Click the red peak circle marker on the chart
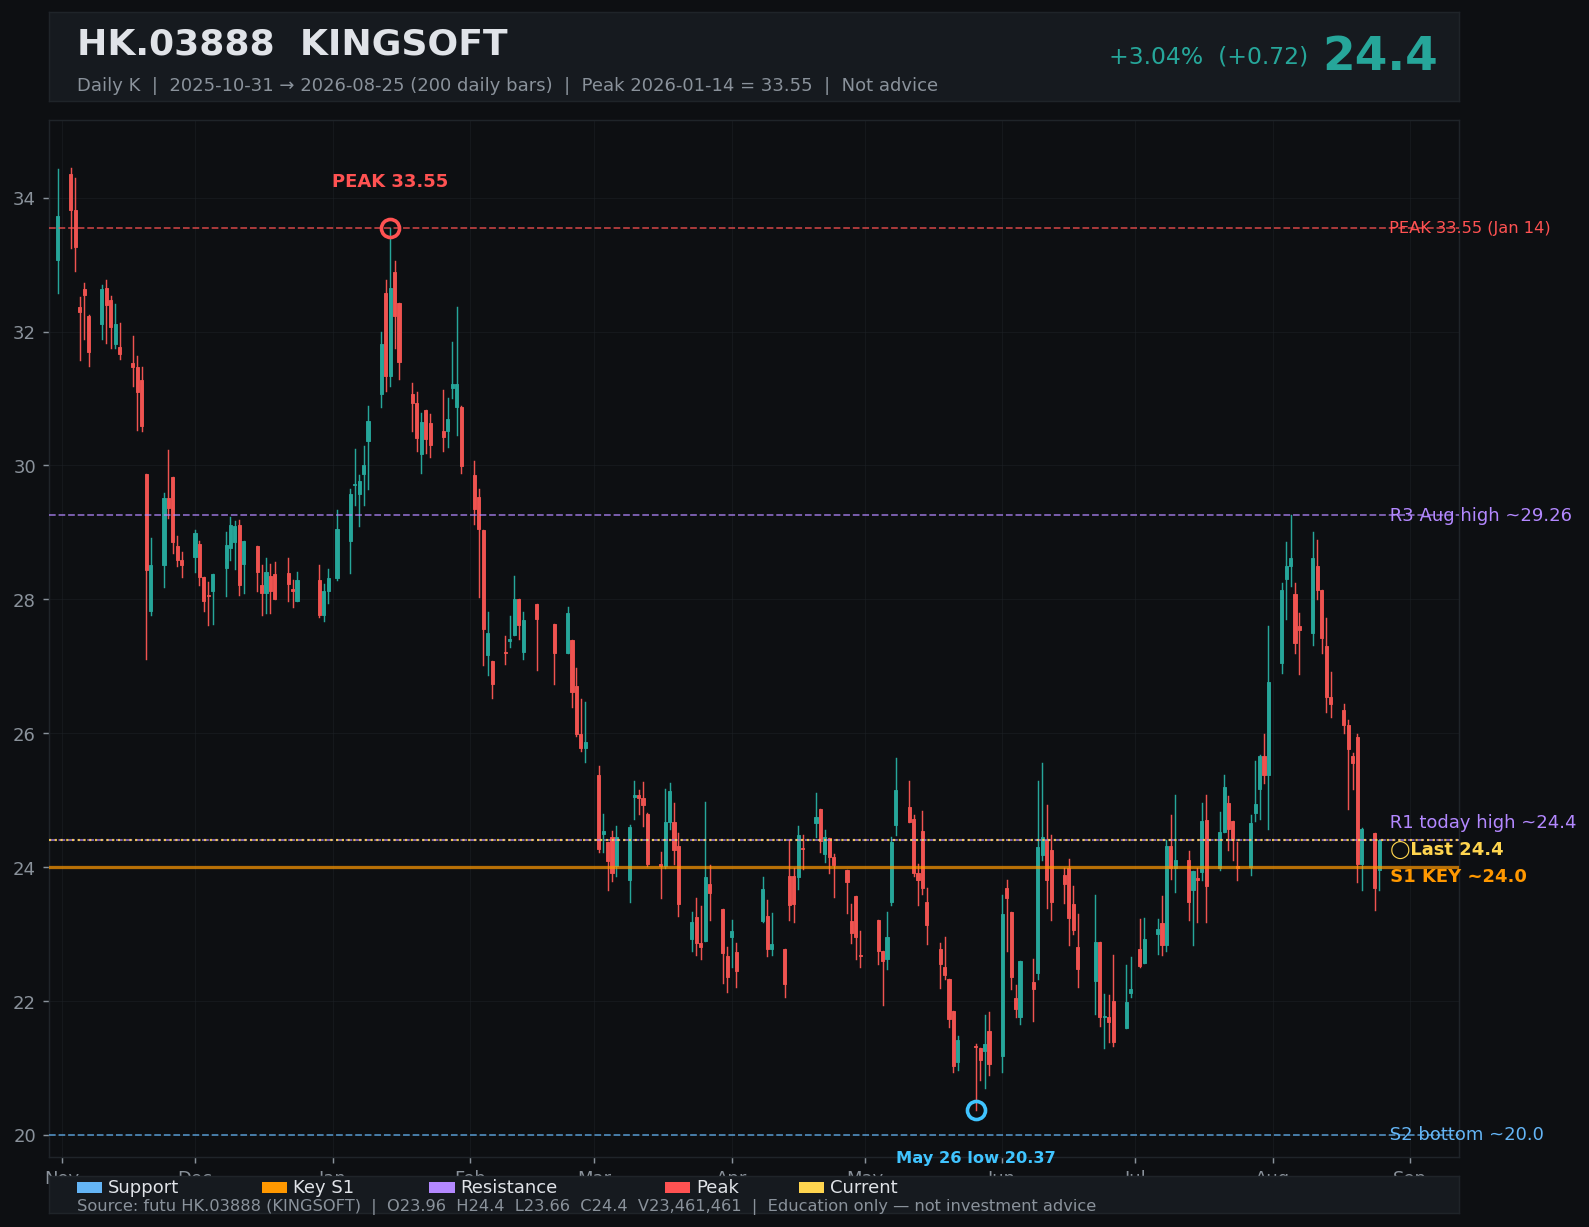 (390, 229)
